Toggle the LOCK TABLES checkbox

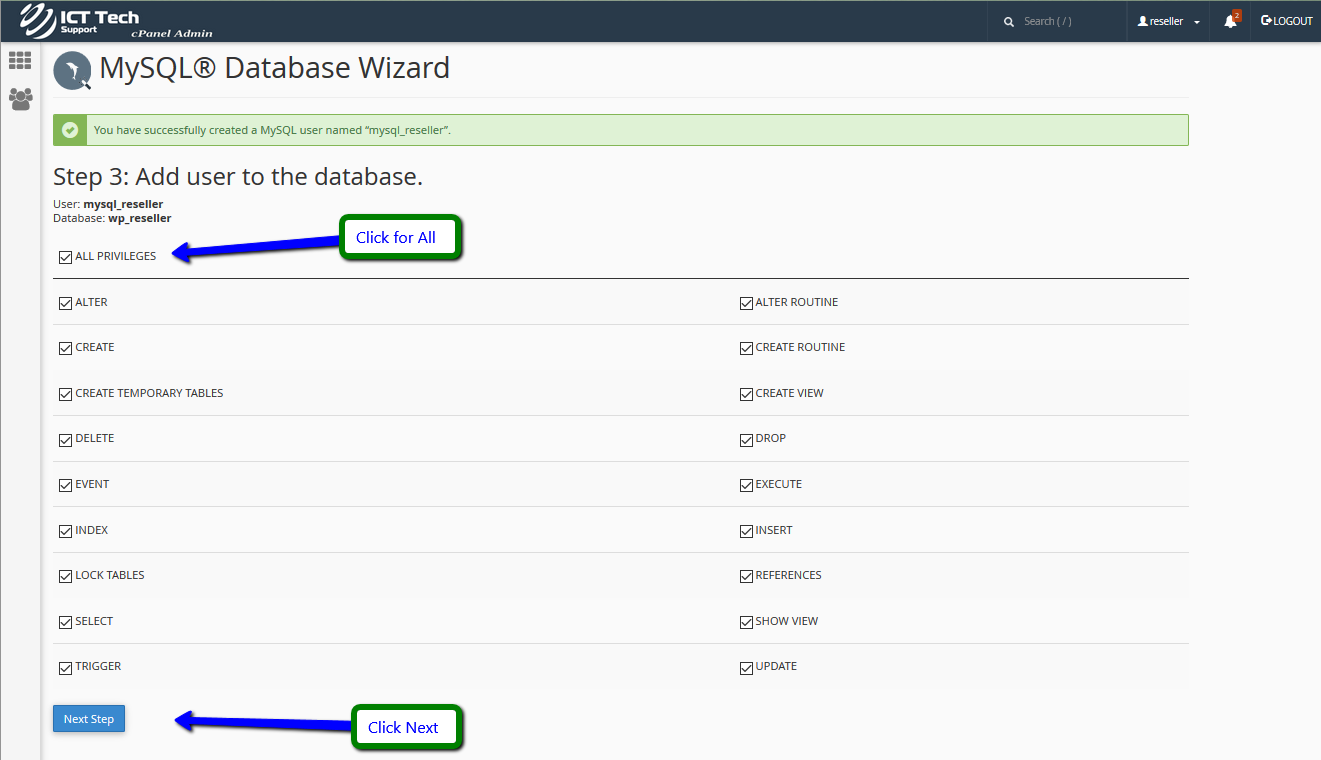[66, 576]
